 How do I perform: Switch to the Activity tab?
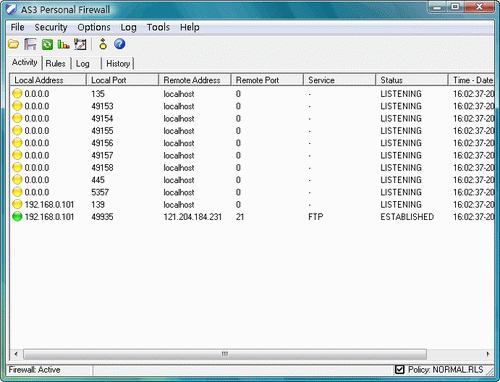25,62
